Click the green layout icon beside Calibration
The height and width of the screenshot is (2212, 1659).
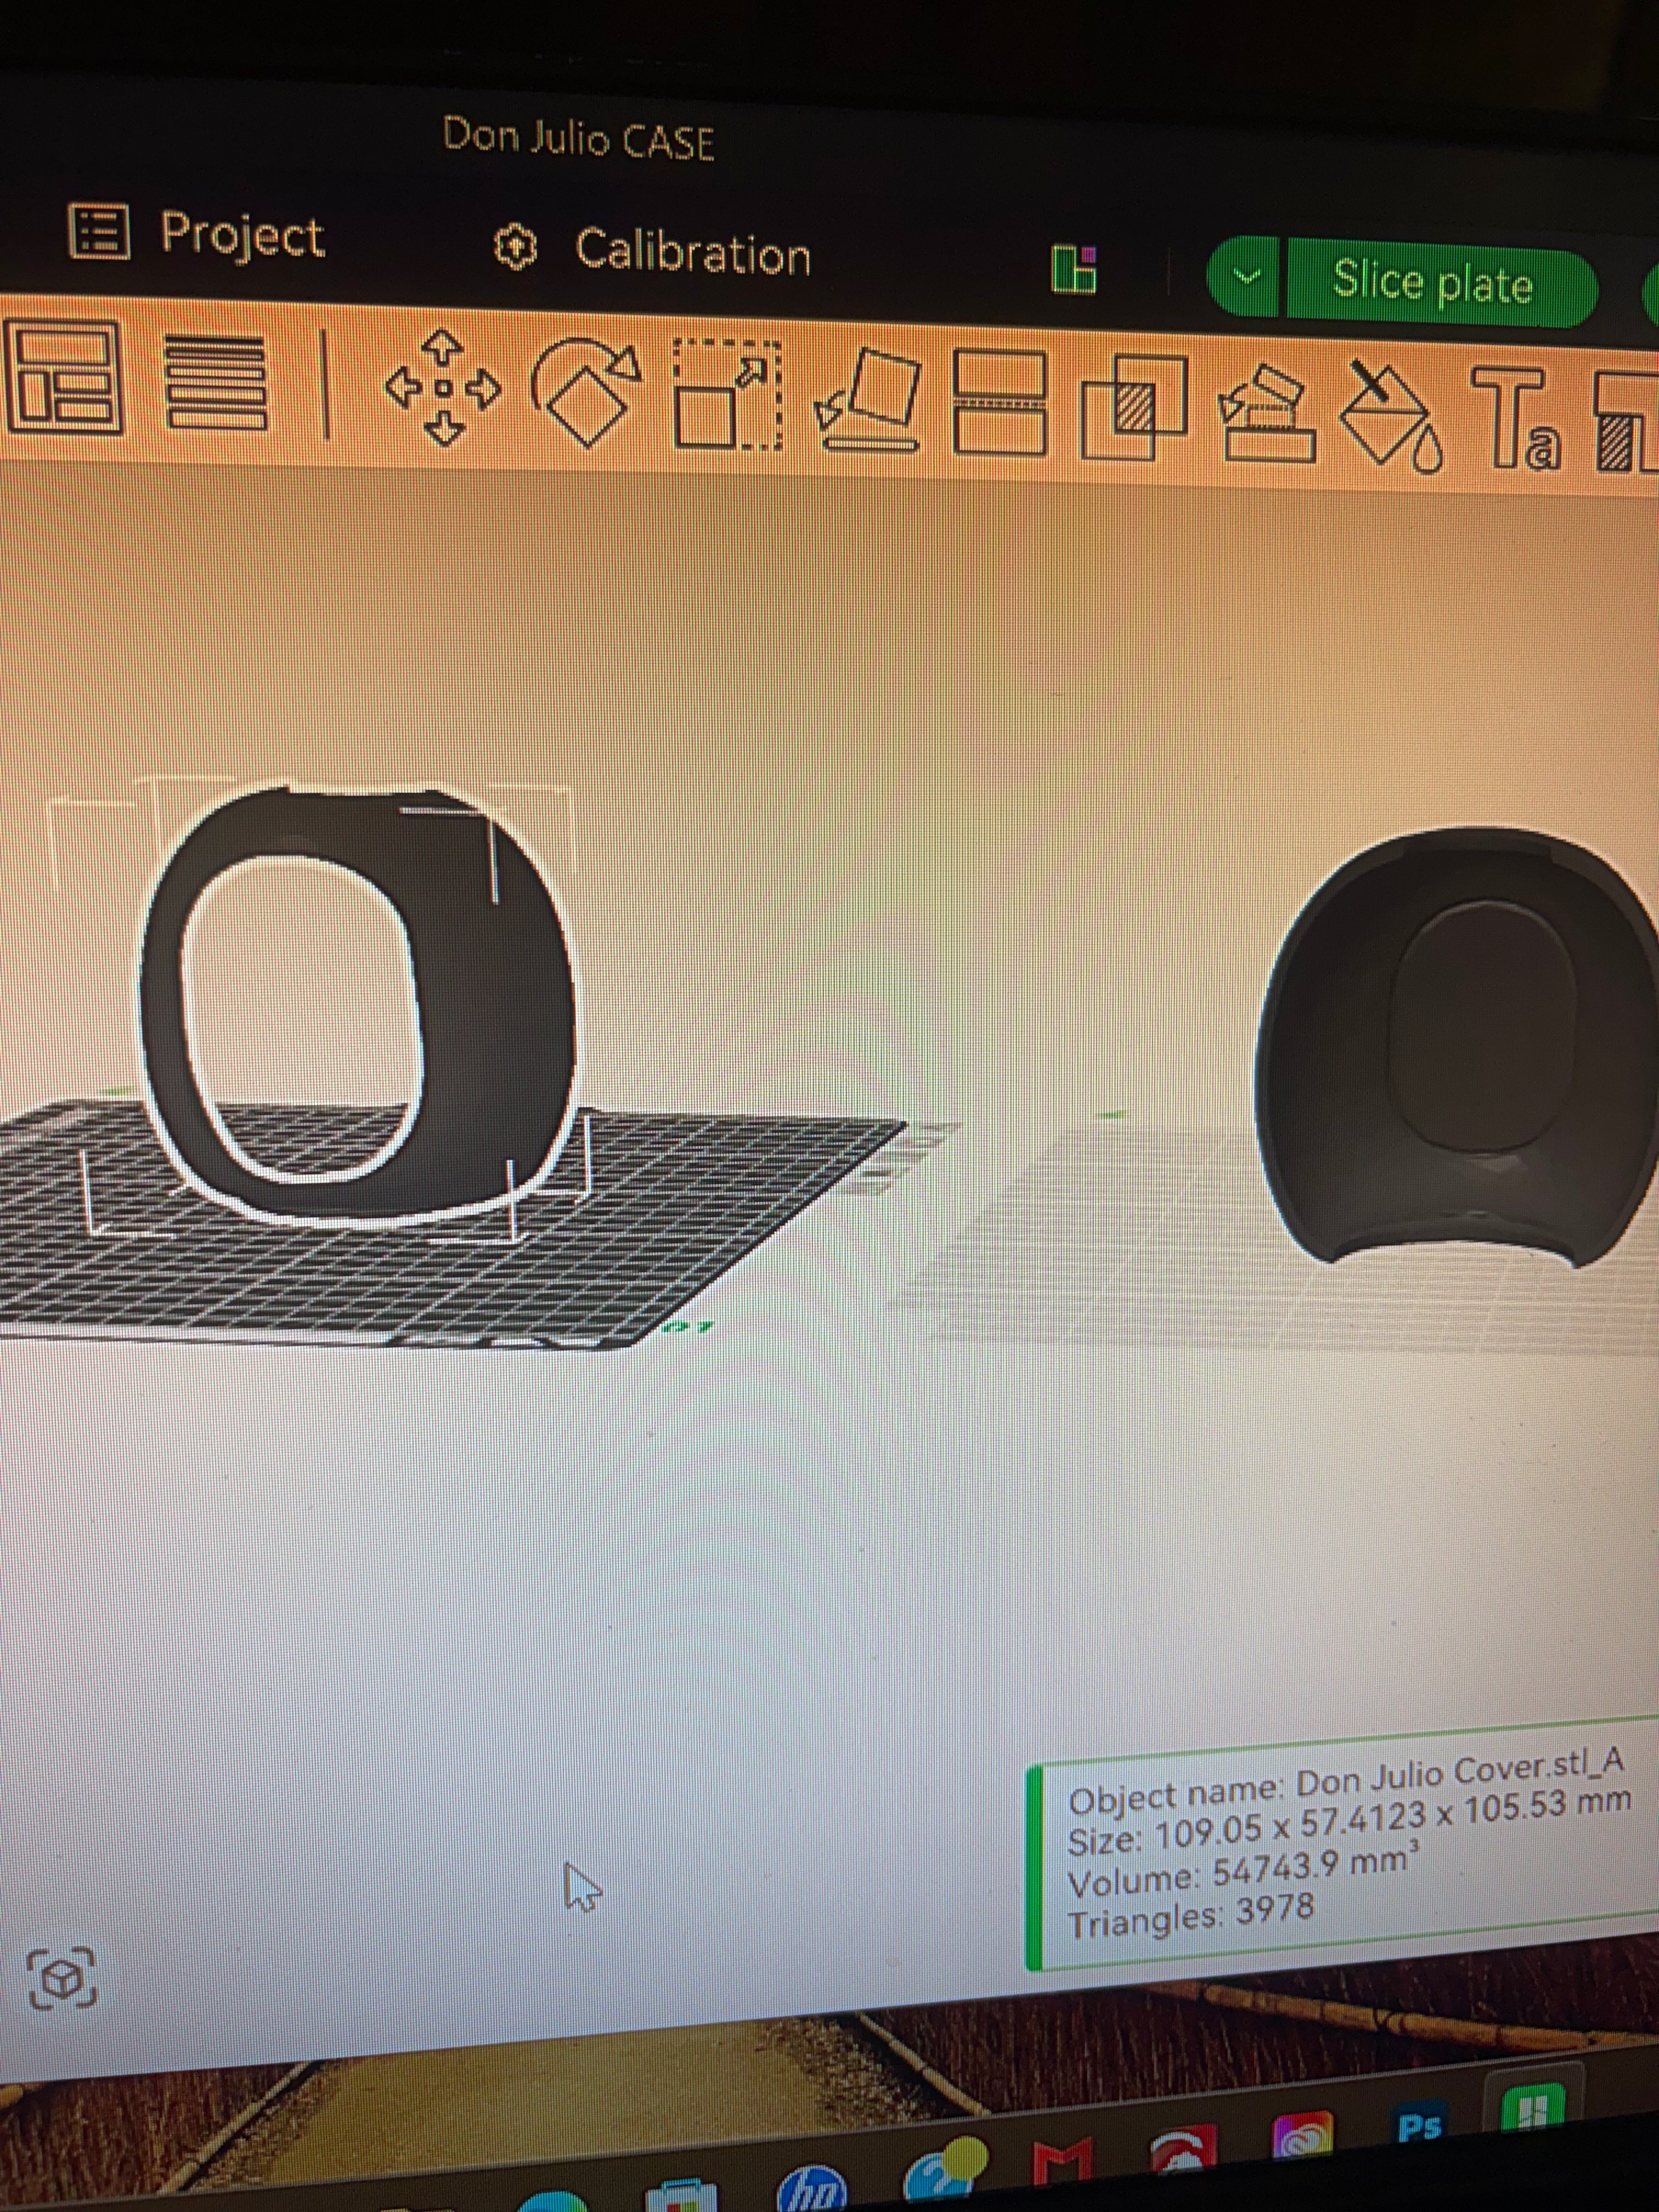click(1074, 269)
